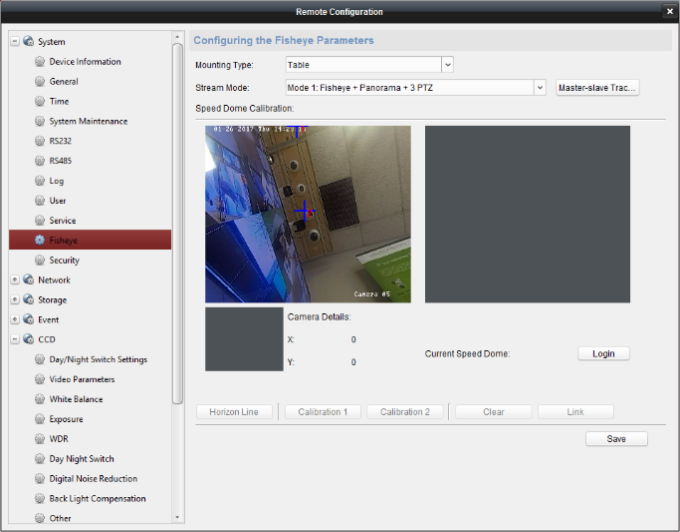Click the fisheye camera preview image
This screenshot has width=680, height=532.
tap(308, 213)
